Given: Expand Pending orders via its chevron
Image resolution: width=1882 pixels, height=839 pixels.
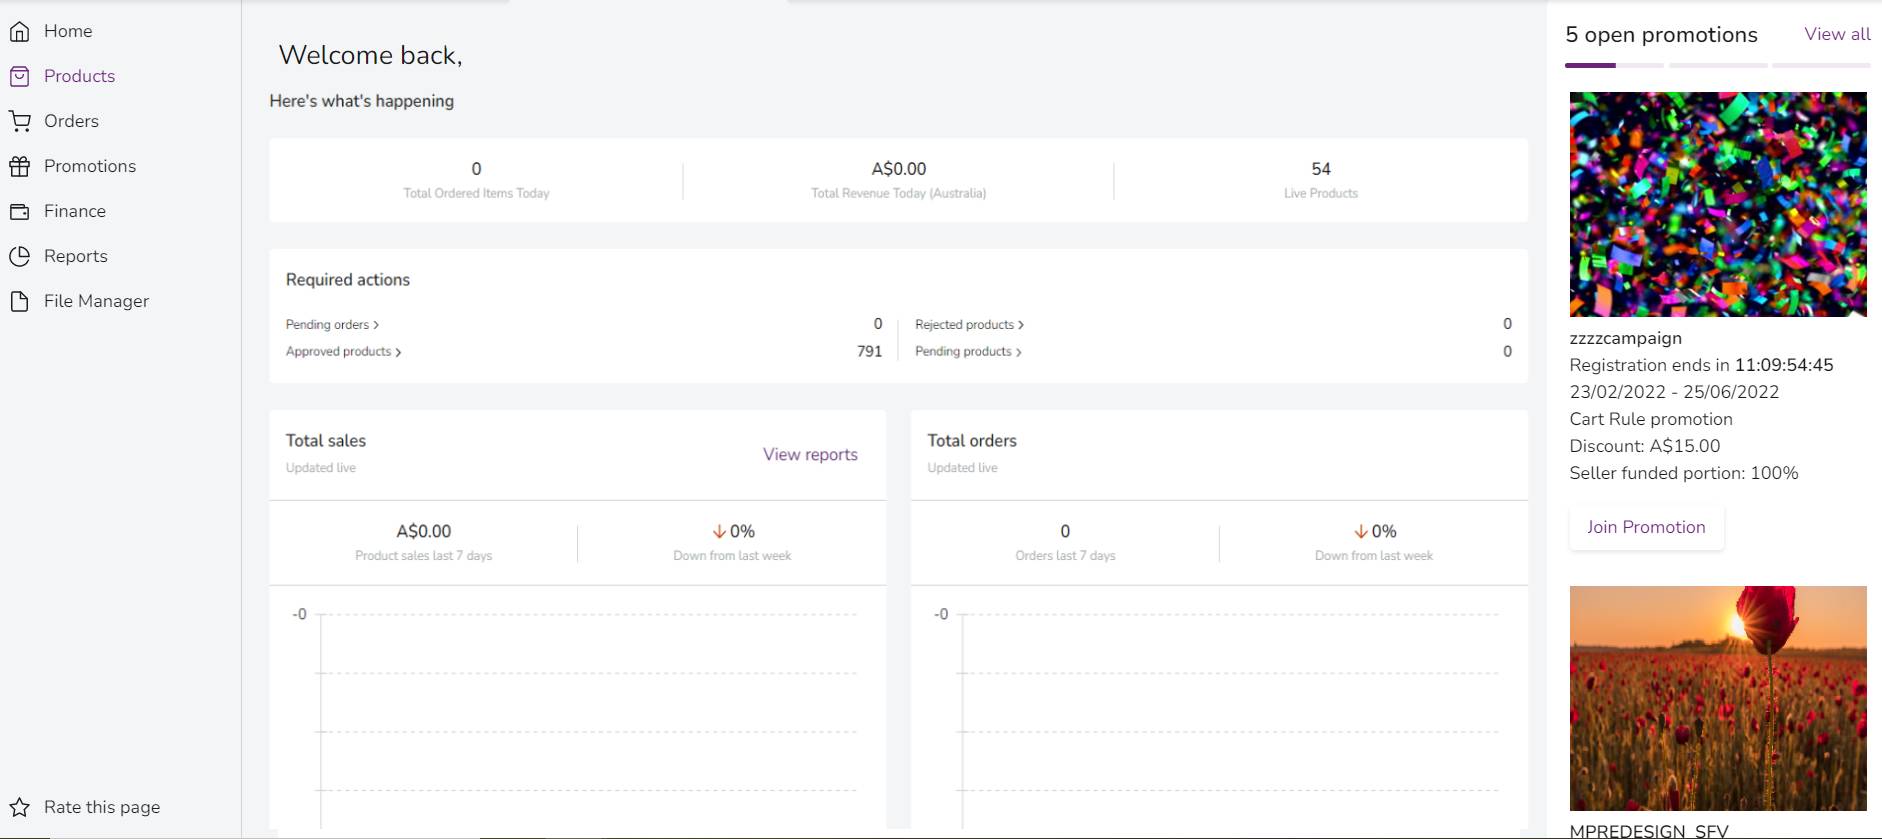Looking at the screenshot, I should click(376, 325).
